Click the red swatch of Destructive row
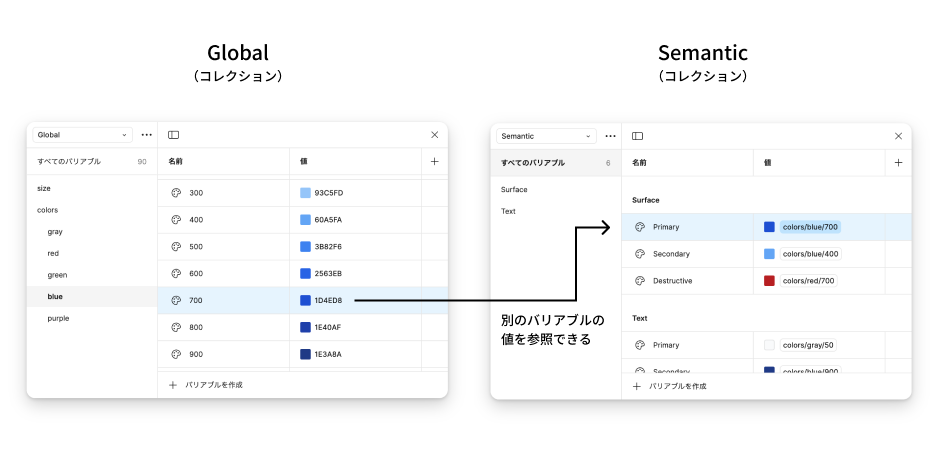Image resolution: width=940 pixels, height=460 pixels. click(769, 281)
